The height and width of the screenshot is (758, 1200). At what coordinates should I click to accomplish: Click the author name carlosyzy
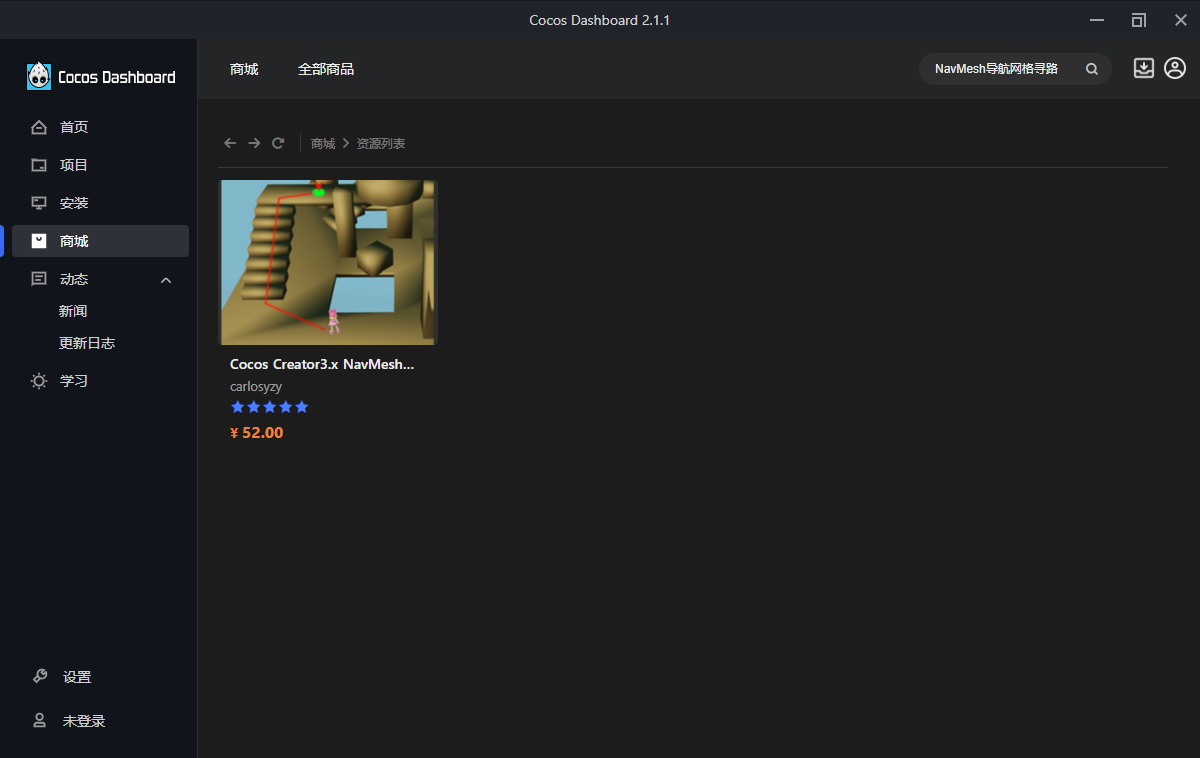pyautogui.click(x=256, y=386)
